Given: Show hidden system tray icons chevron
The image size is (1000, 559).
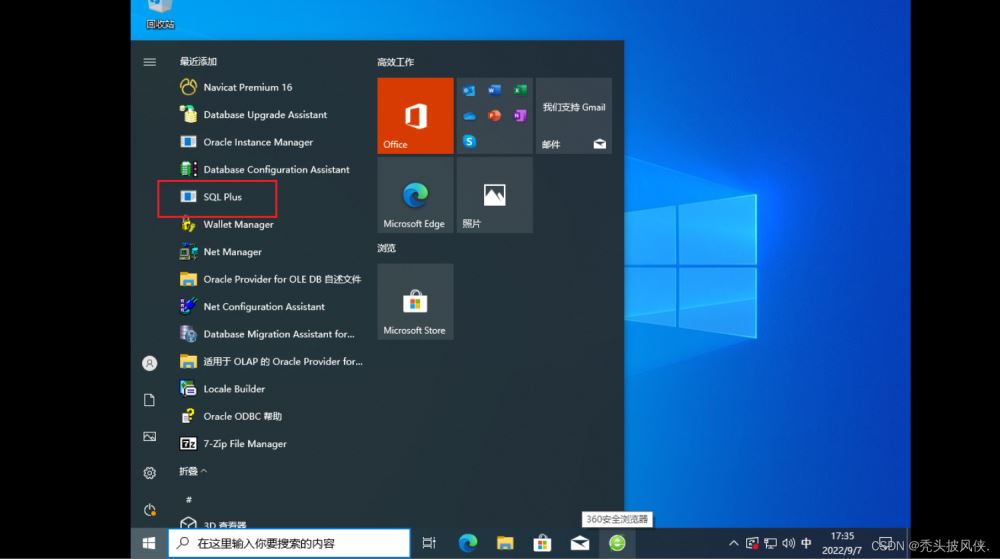Looking at the screenshot, I should tap(734, 543).
